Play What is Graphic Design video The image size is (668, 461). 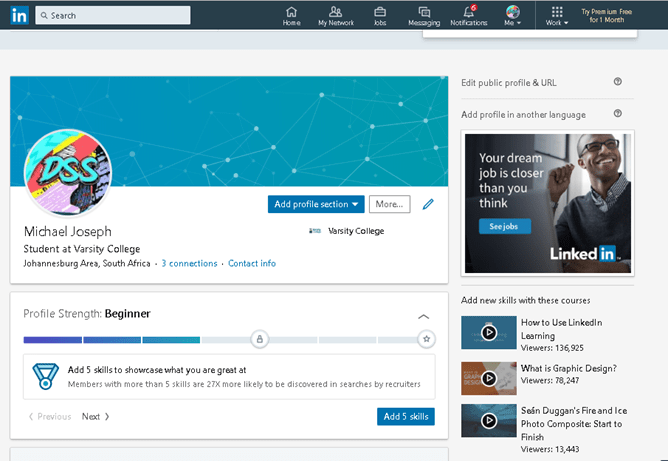click(x=489, y=378)
